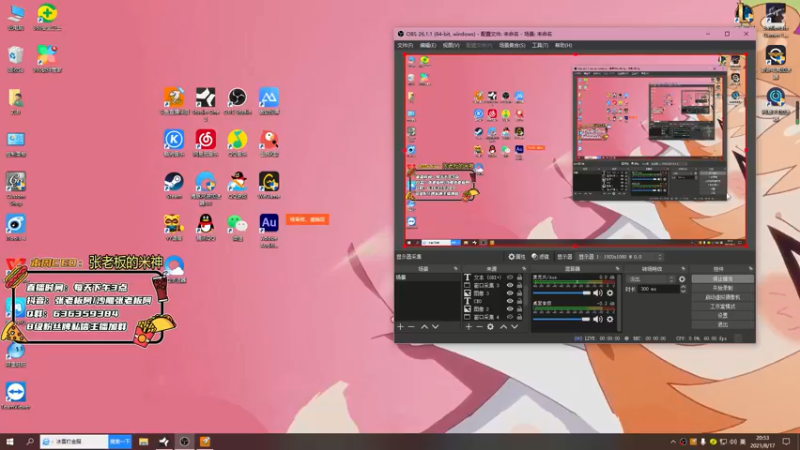Open the 帮助(H) menu in OBS

(x=563, y=45)
